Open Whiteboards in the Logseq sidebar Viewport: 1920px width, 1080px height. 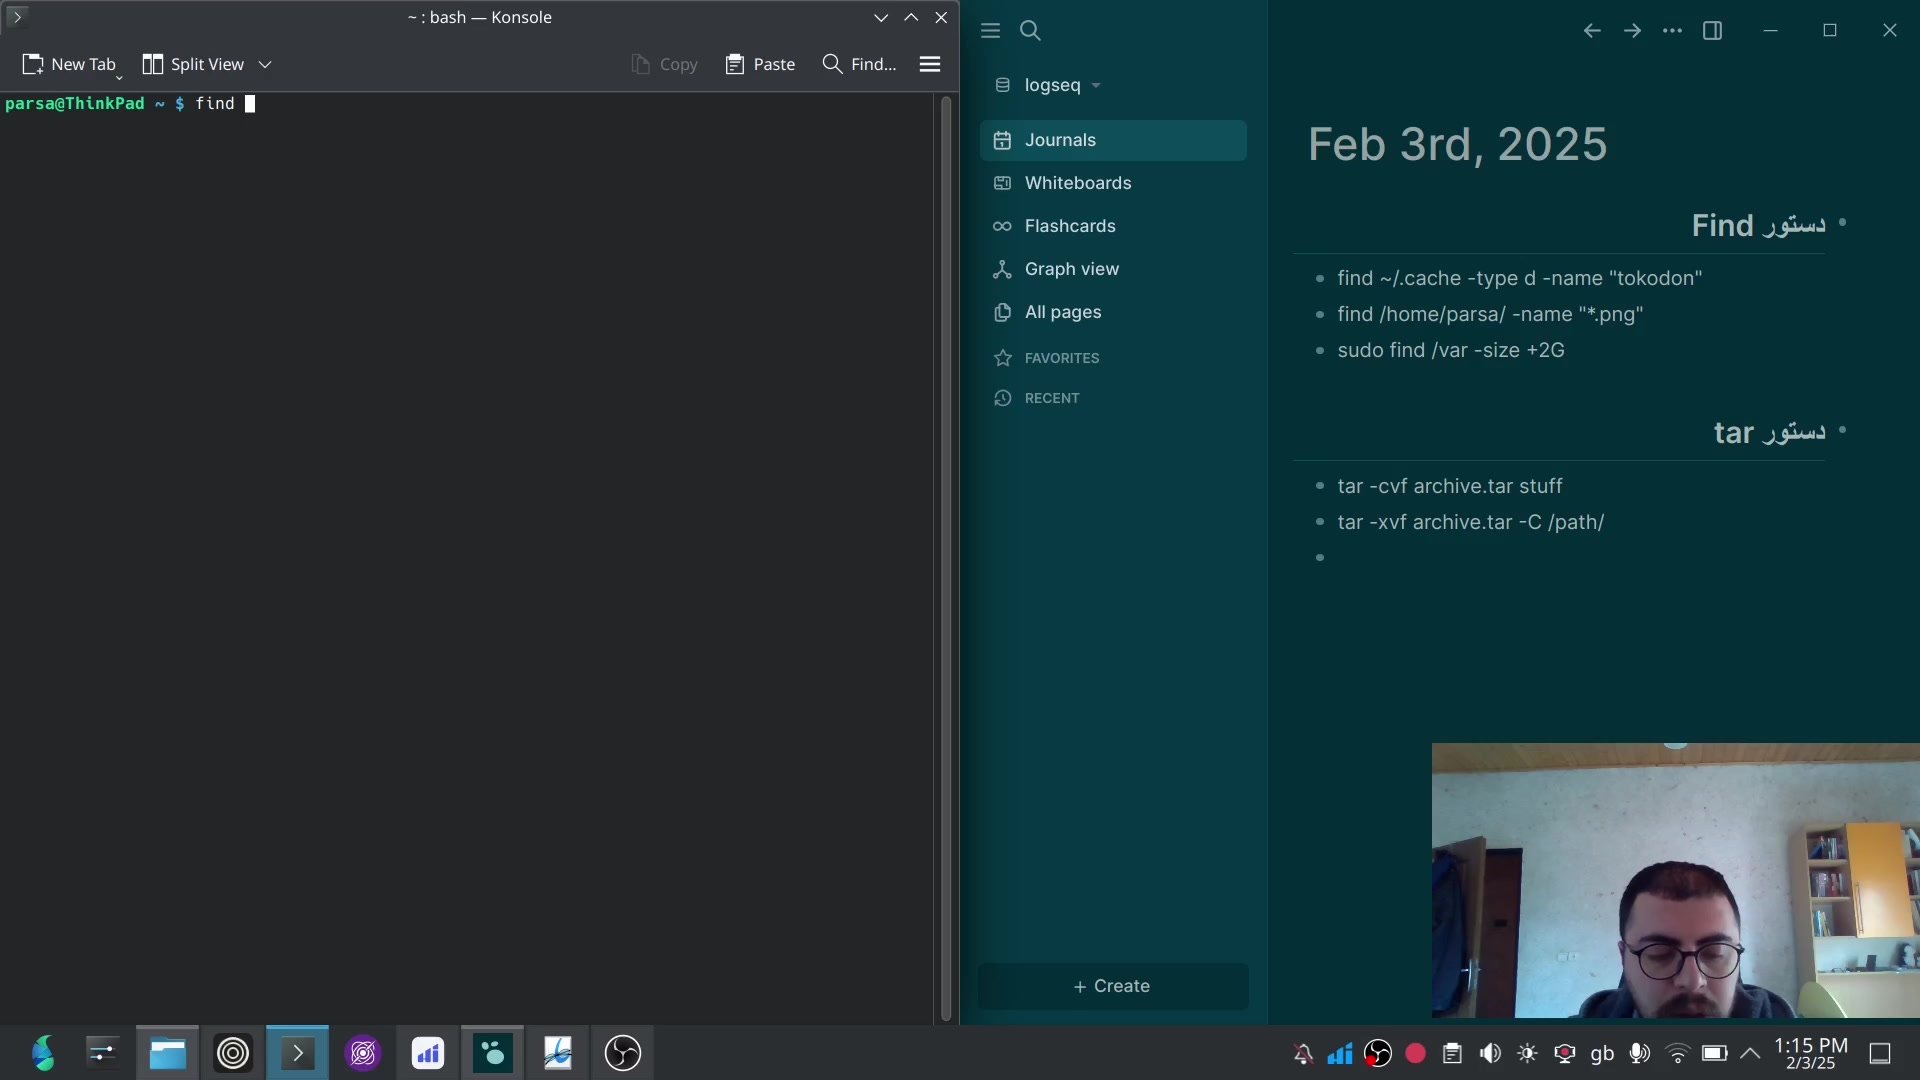coord(1077,183)
